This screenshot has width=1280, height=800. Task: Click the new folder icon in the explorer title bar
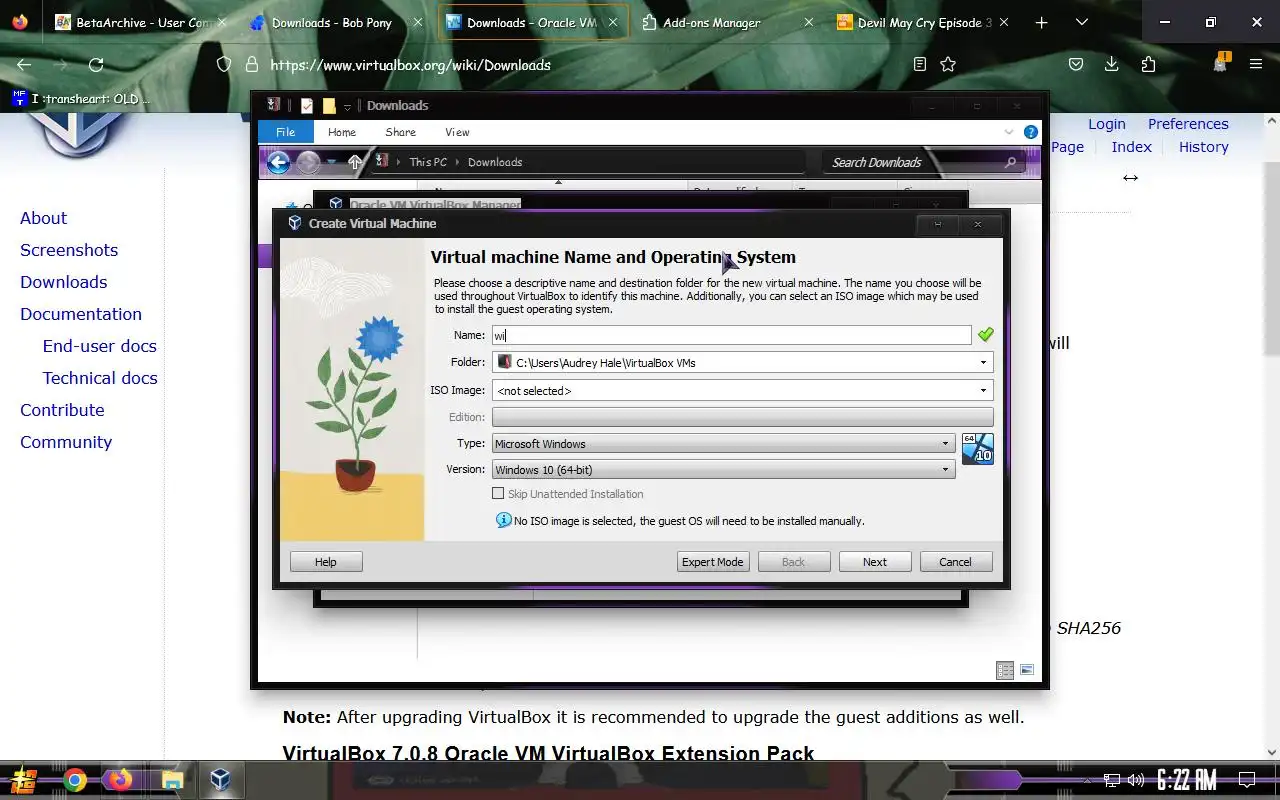pyautogui.click(x=329, y=106)
